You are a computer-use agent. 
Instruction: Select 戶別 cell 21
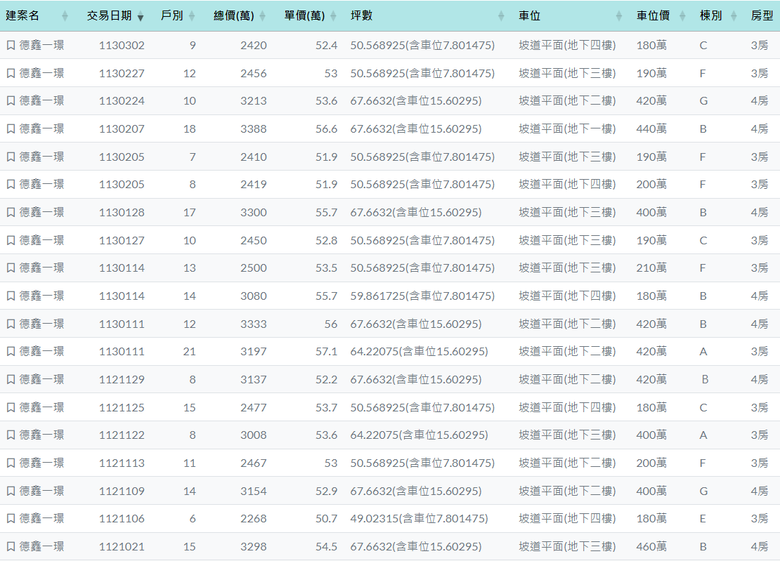point(189,352)
